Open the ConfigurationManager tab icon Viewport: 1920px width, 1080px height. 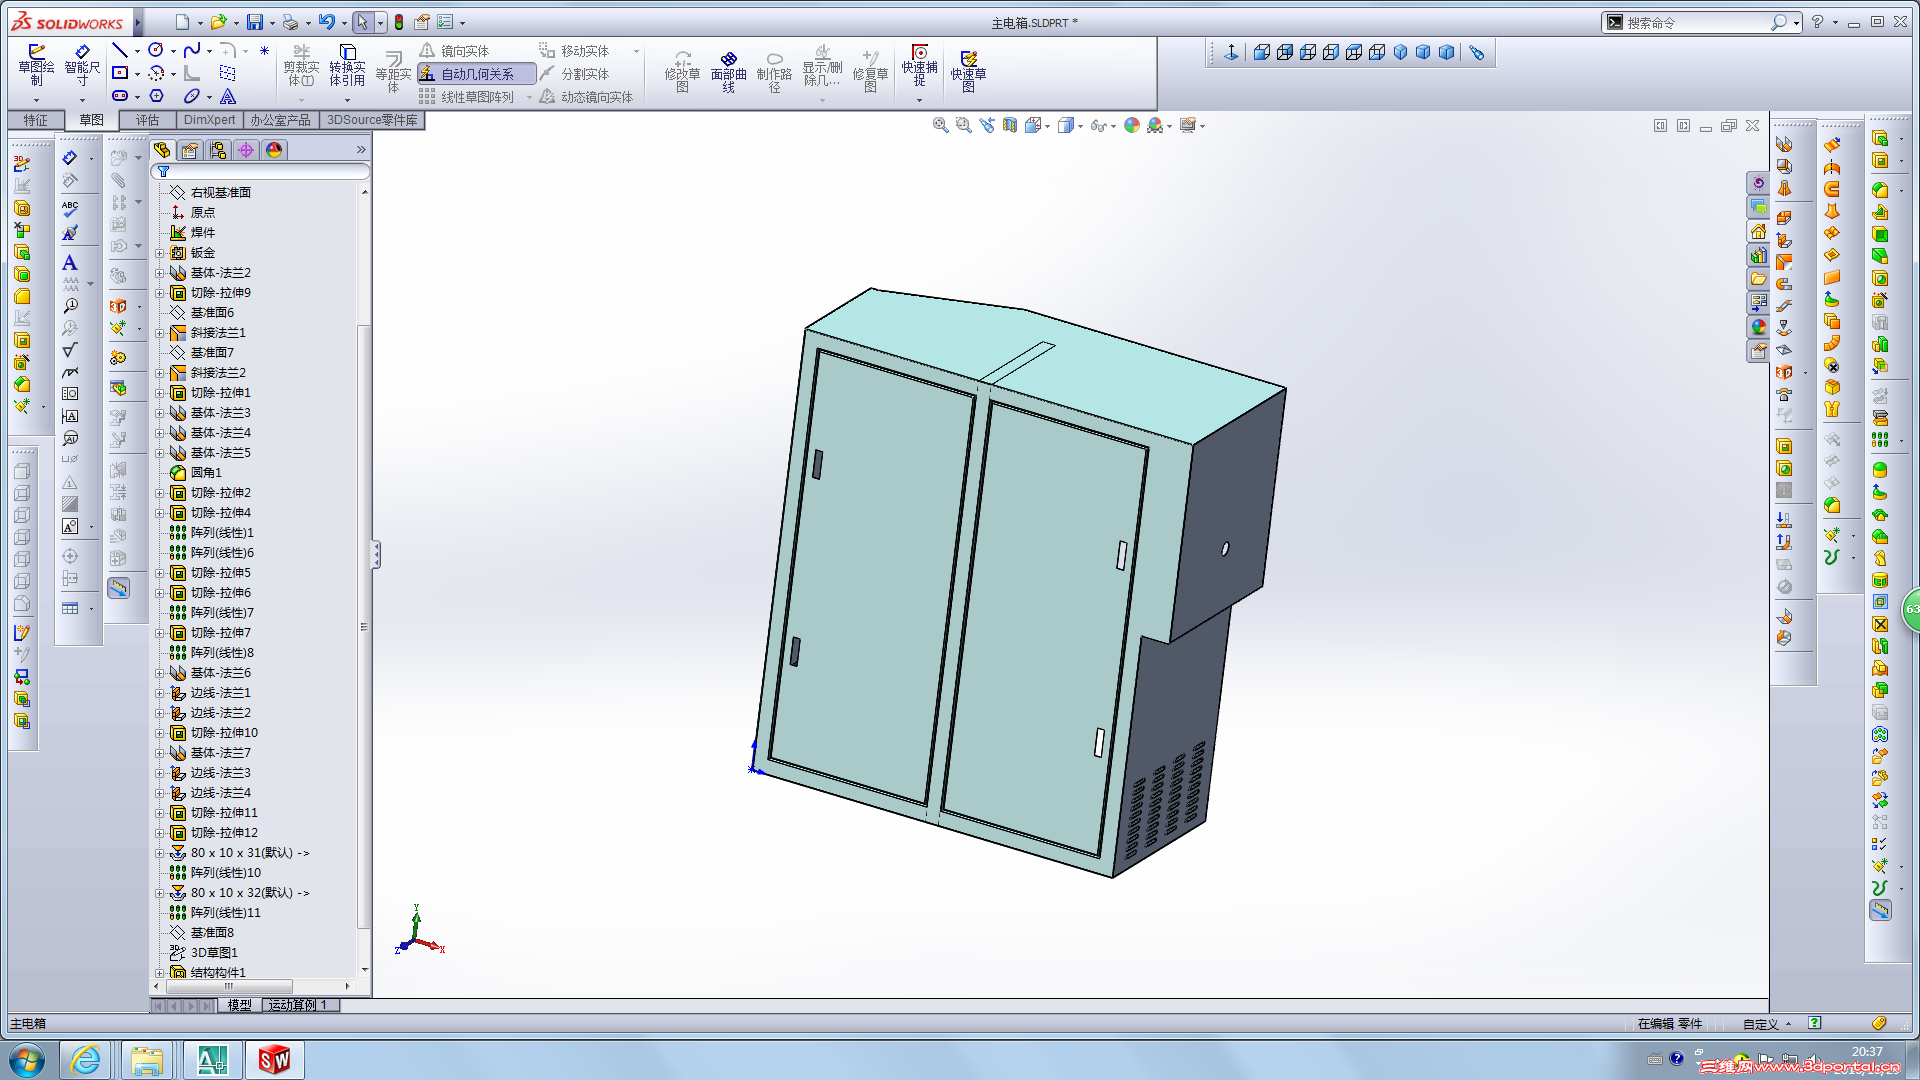click(x=218, y=150)
